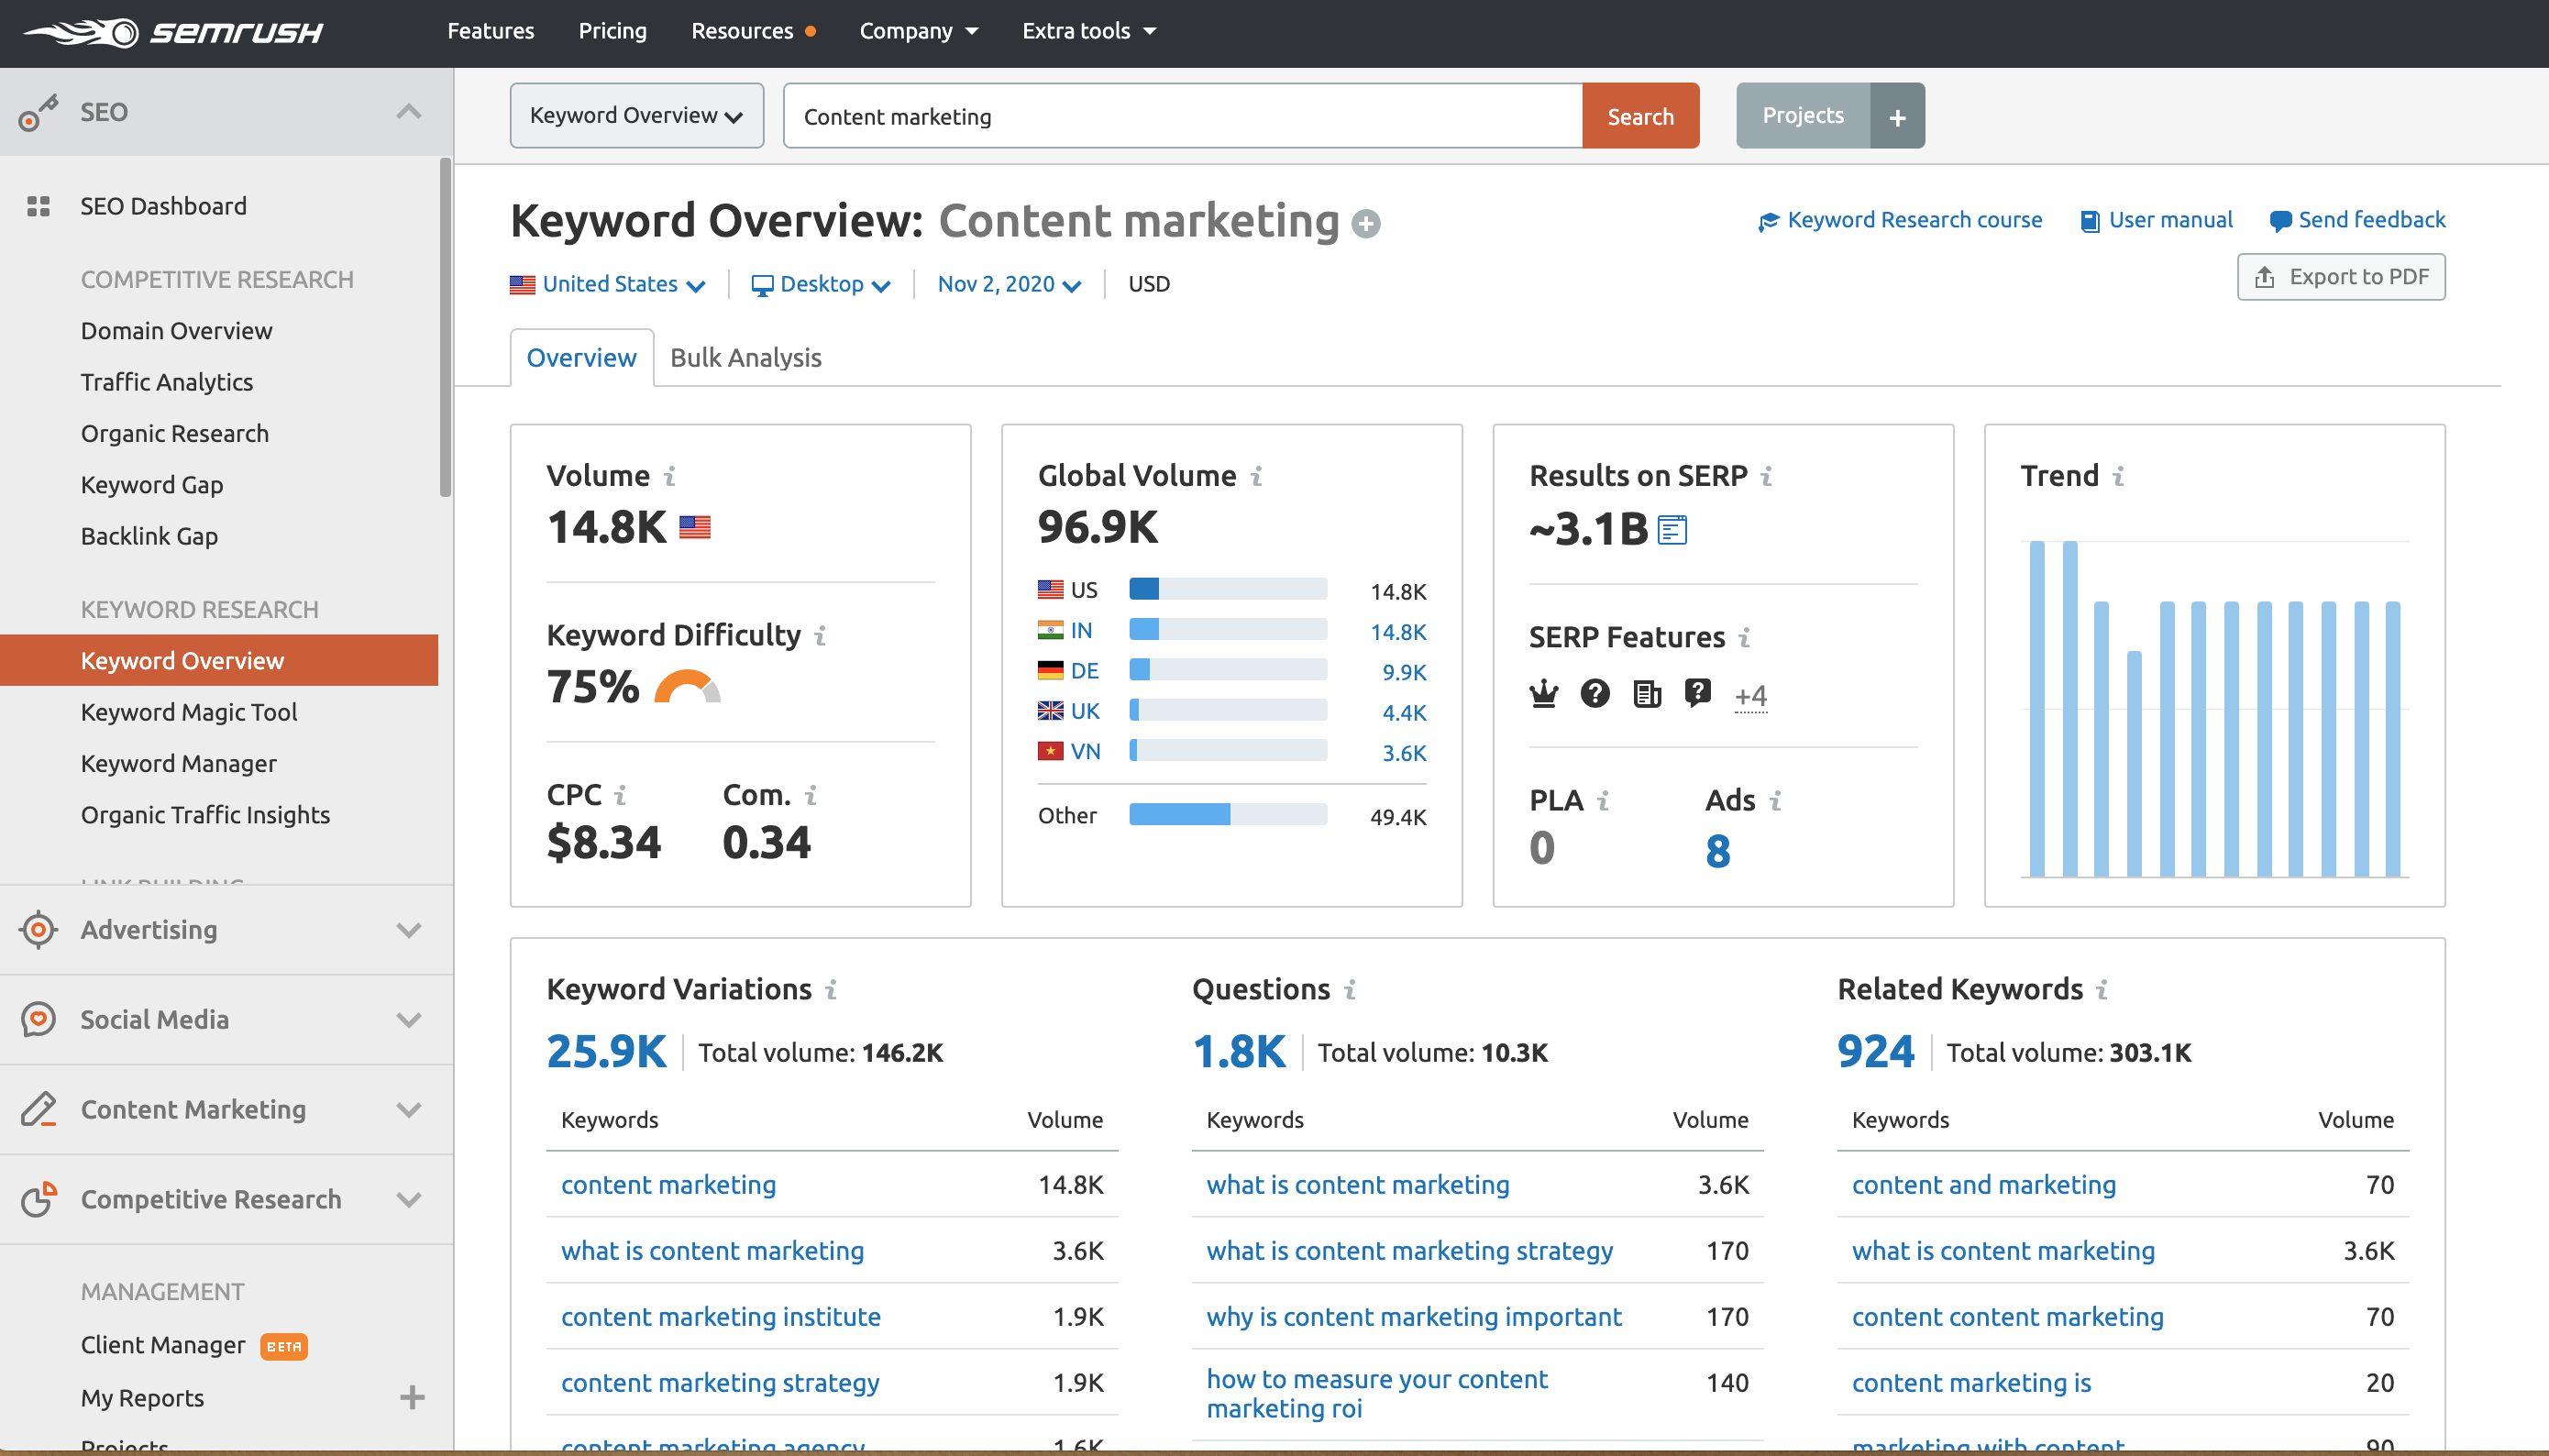The width and height of the screenshot is (2549, 1456).
Task: Click the Semrush logo
Action: (x=173, y=32)
